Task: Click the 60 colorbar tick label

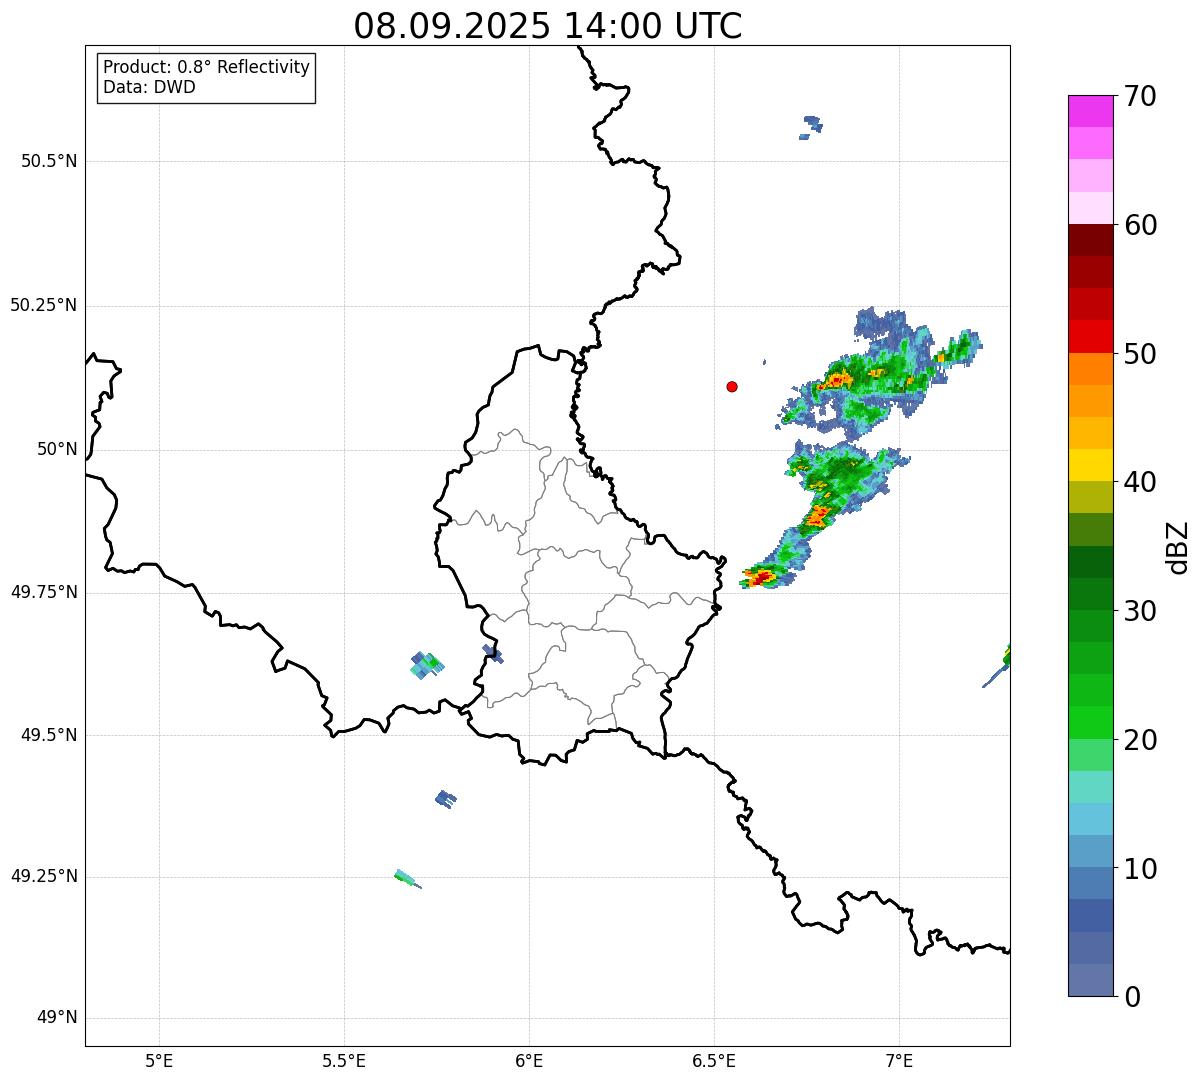Action: pyautogui.click(x=1139, y=225)
